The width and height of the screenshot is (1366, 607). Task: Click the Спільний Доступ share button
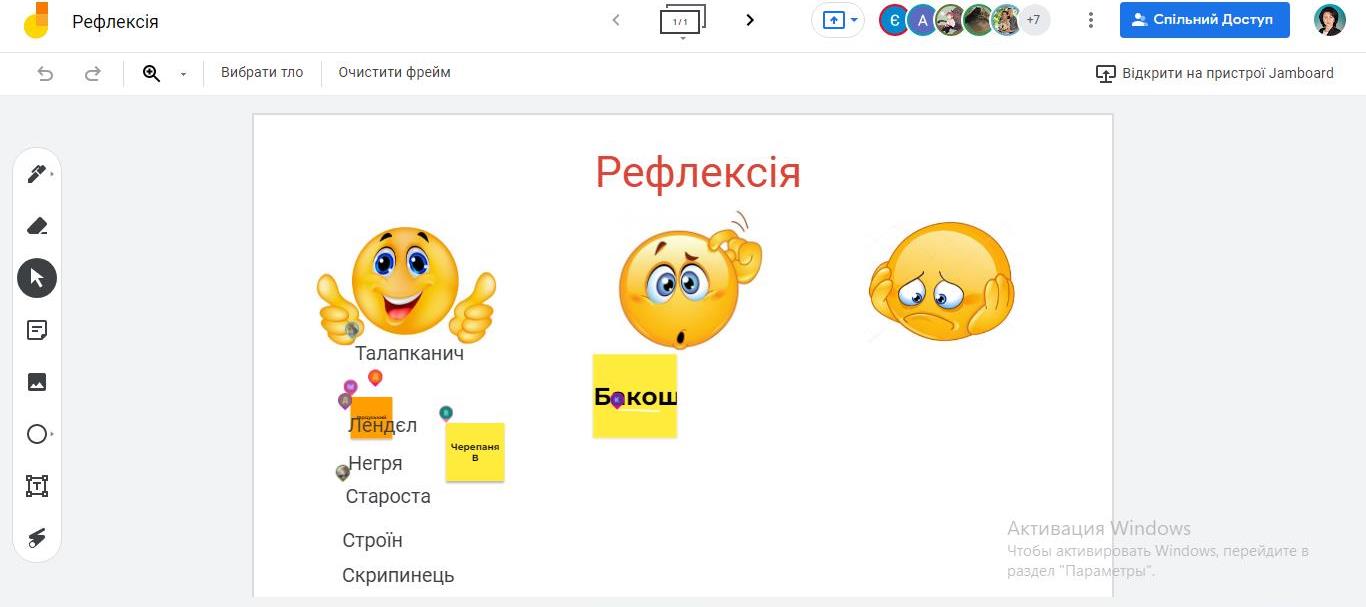[x=1204, y=20]
